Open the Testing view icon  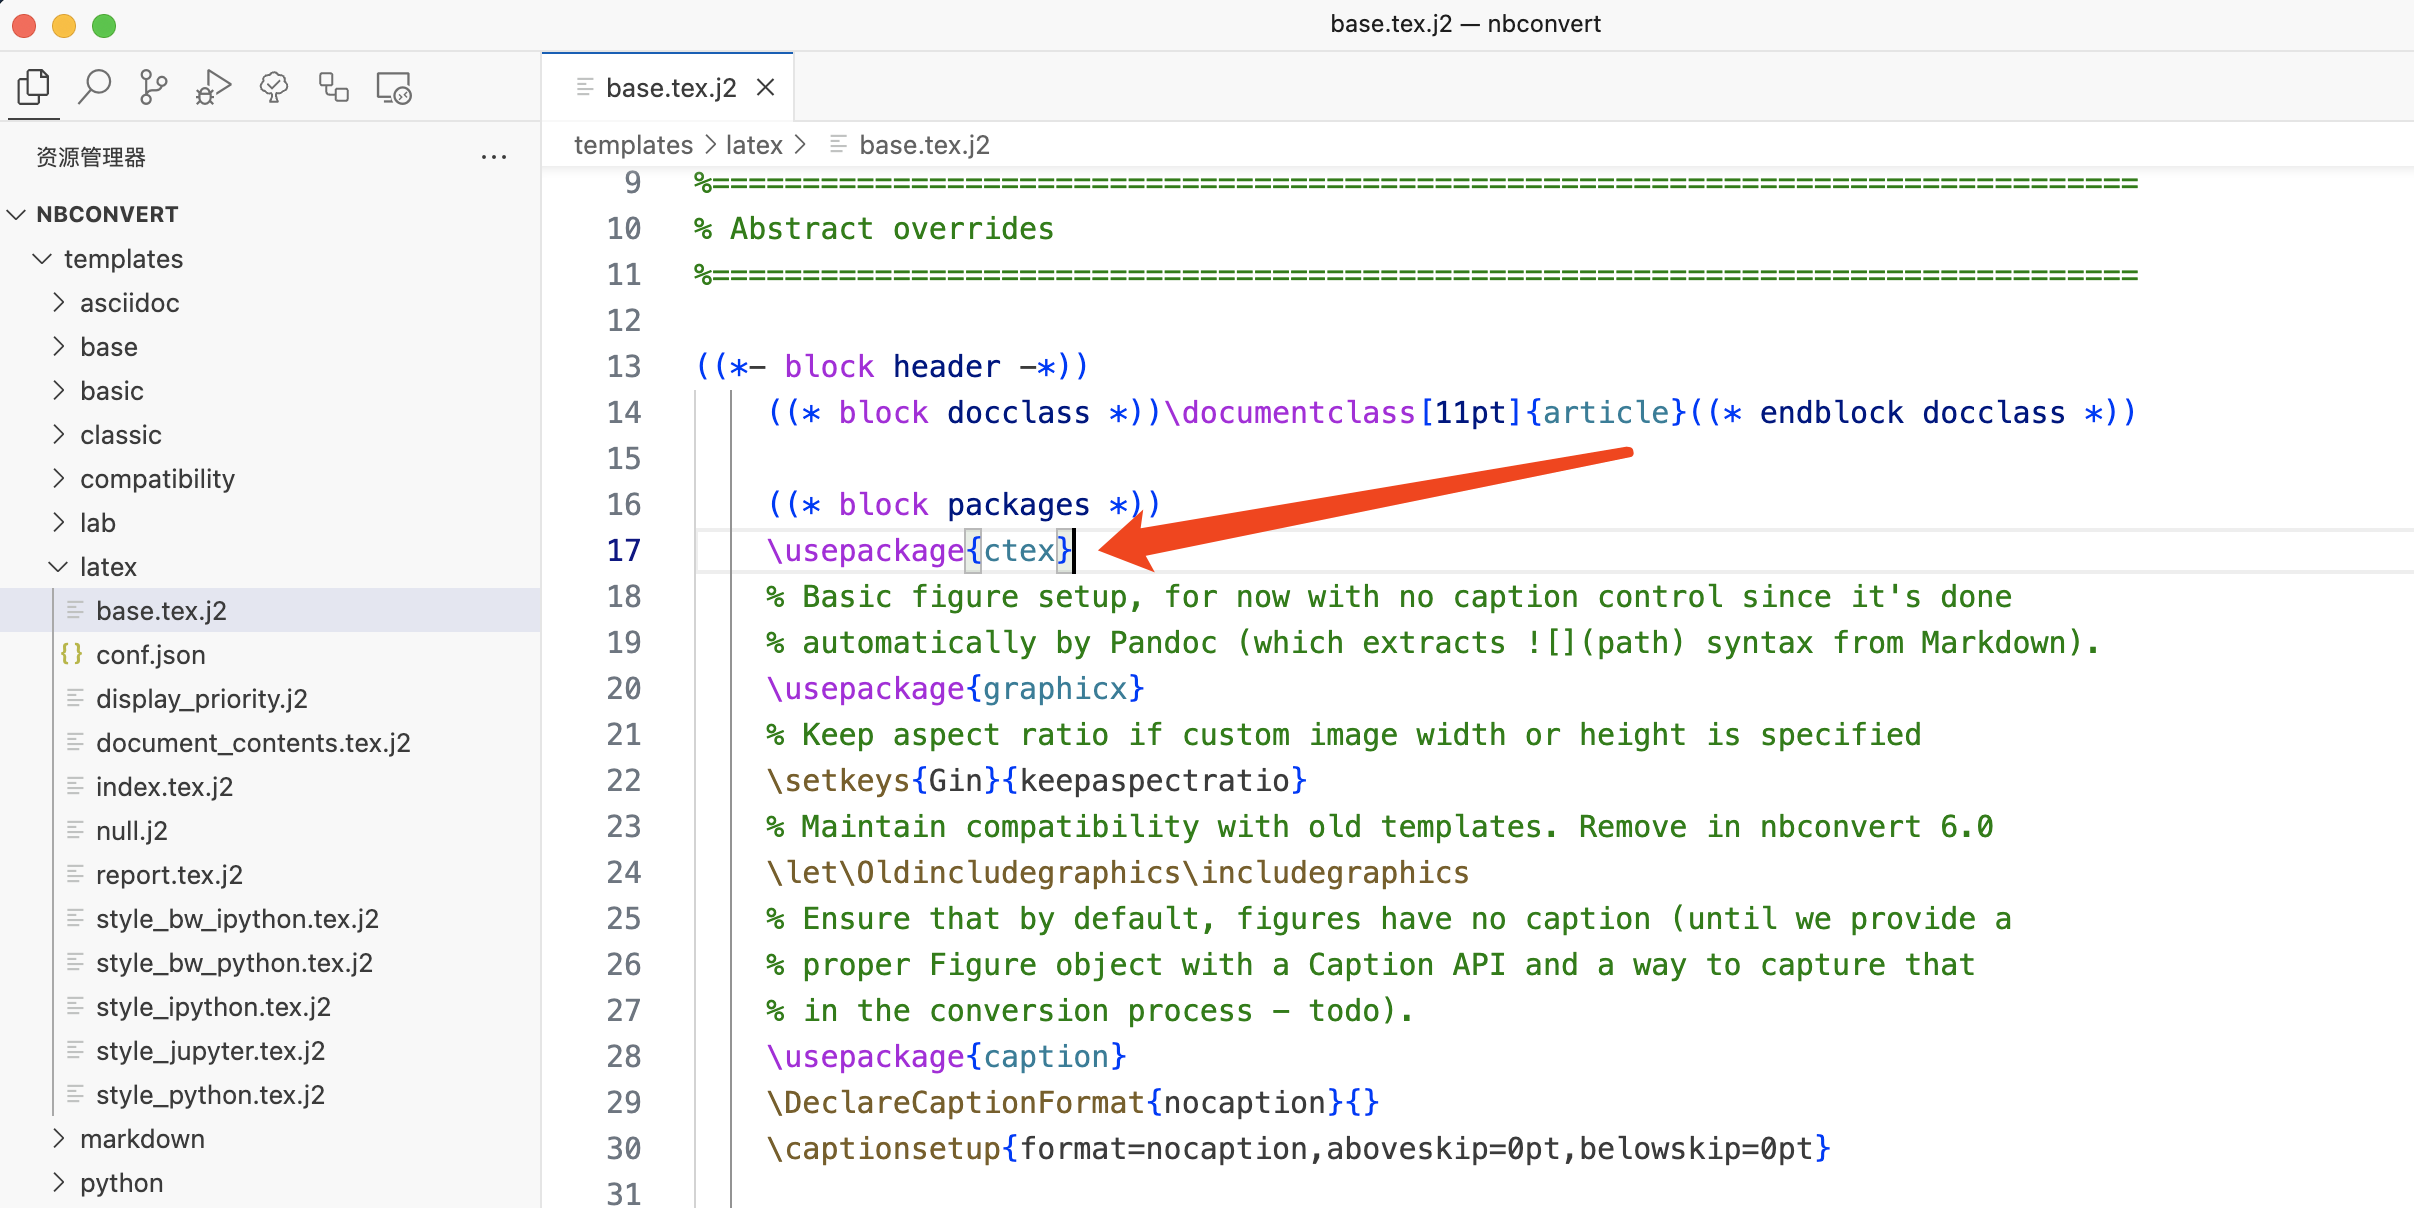coord(273,88)
